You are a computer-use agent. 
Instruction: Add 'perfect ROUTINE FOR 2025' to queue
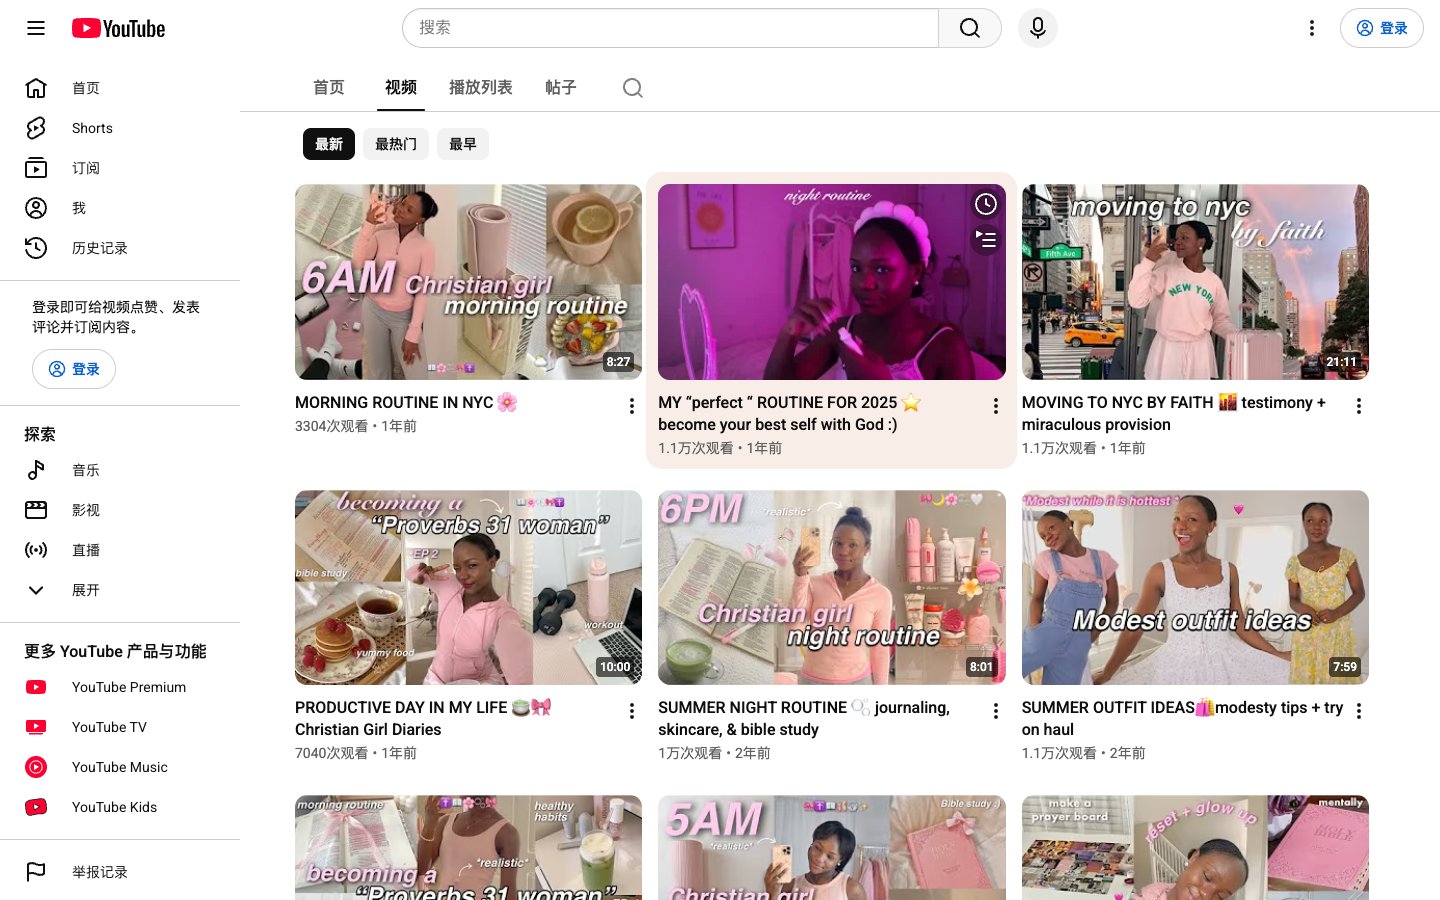coord(986,240)
